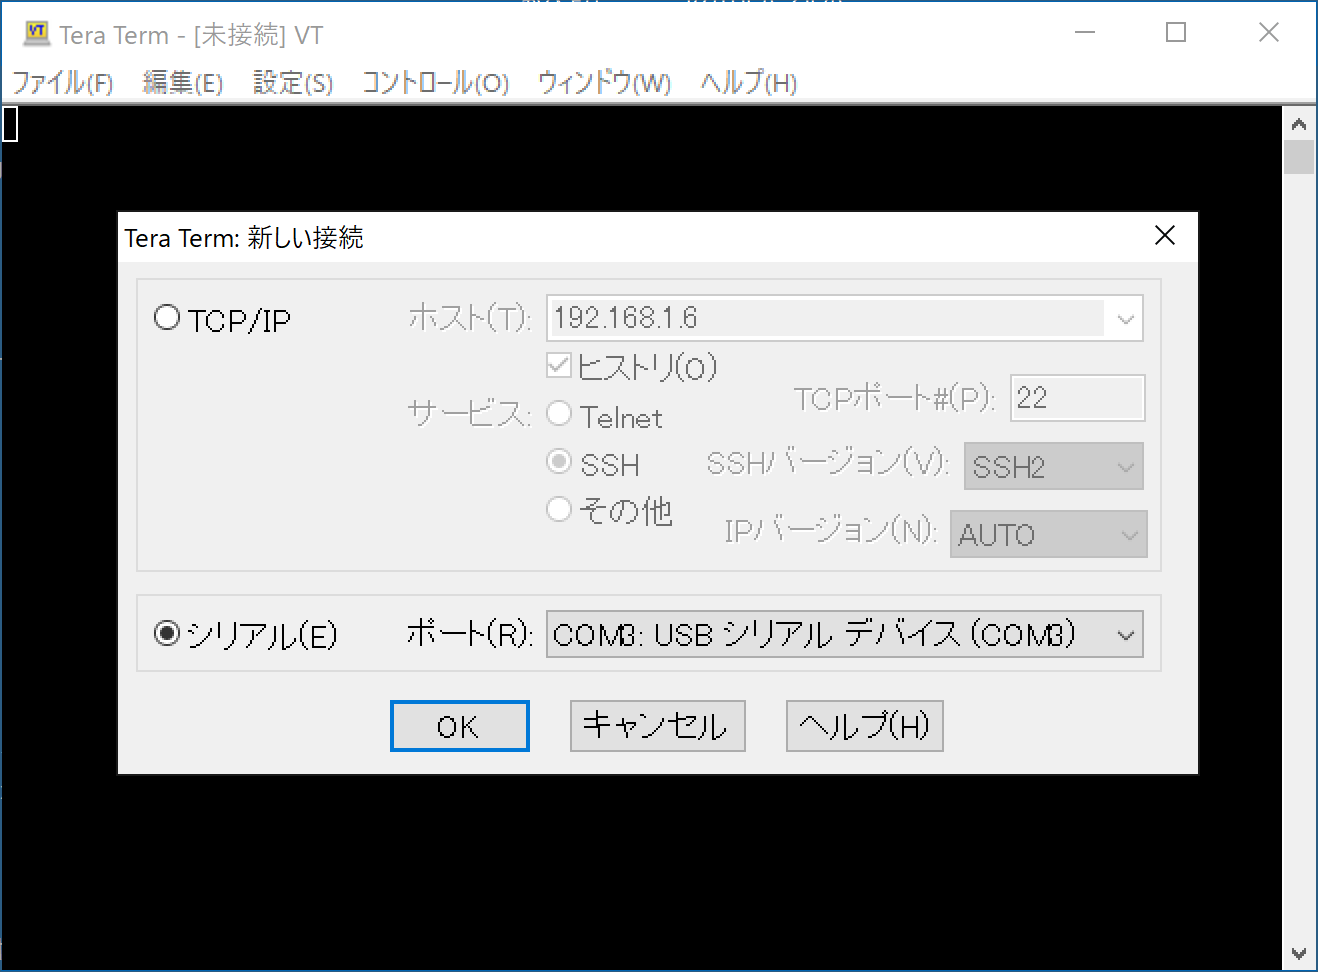Open the コントロール(O) menu
This screenshot has width=1318, height=972.
coord(435,83)
